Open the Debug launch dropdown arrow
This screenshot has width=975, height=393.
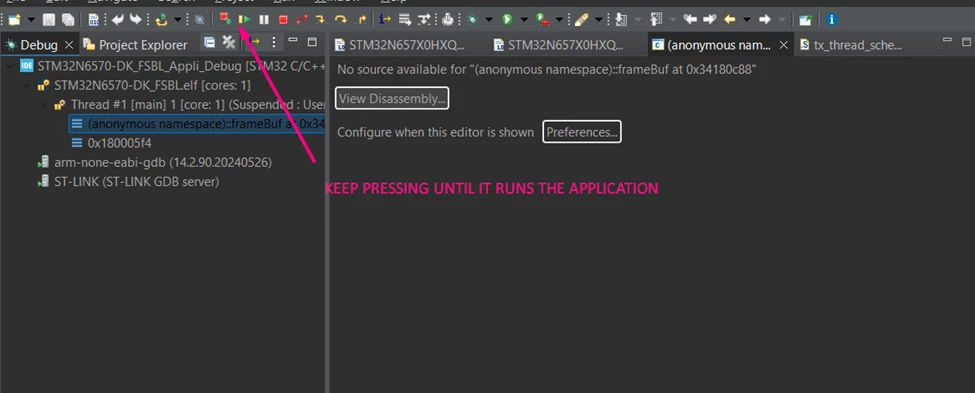(489, 20)
